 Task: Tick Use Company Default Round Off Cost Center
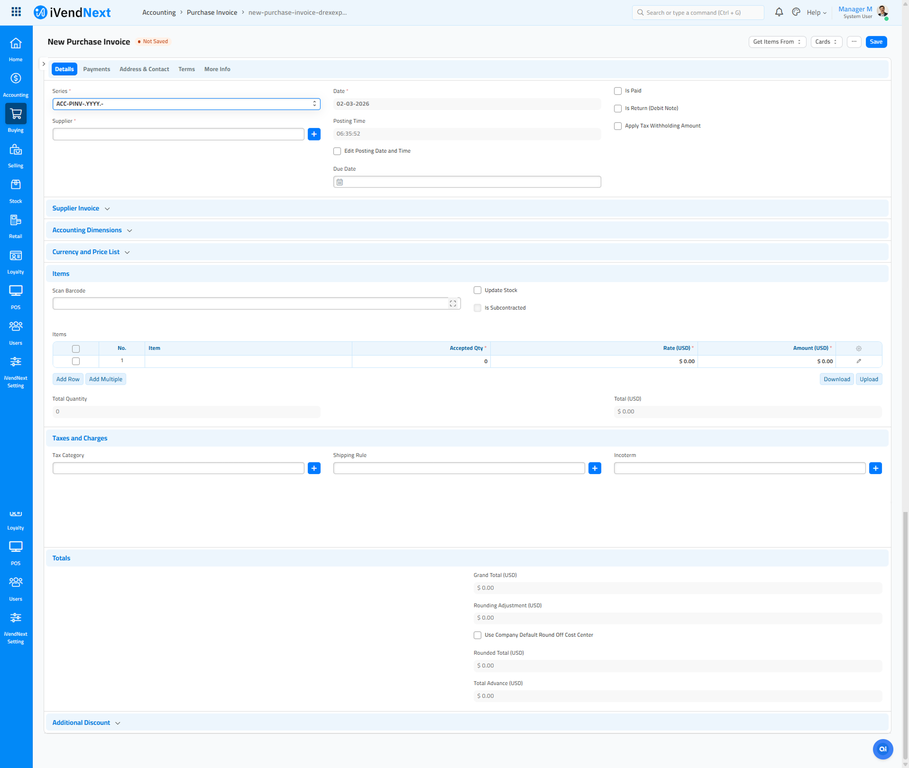477,634
